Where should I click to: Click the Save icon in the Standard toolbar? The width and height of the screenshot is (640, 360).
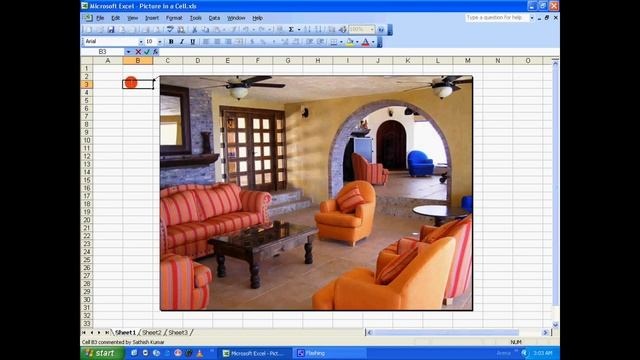(x=111, y=29)
